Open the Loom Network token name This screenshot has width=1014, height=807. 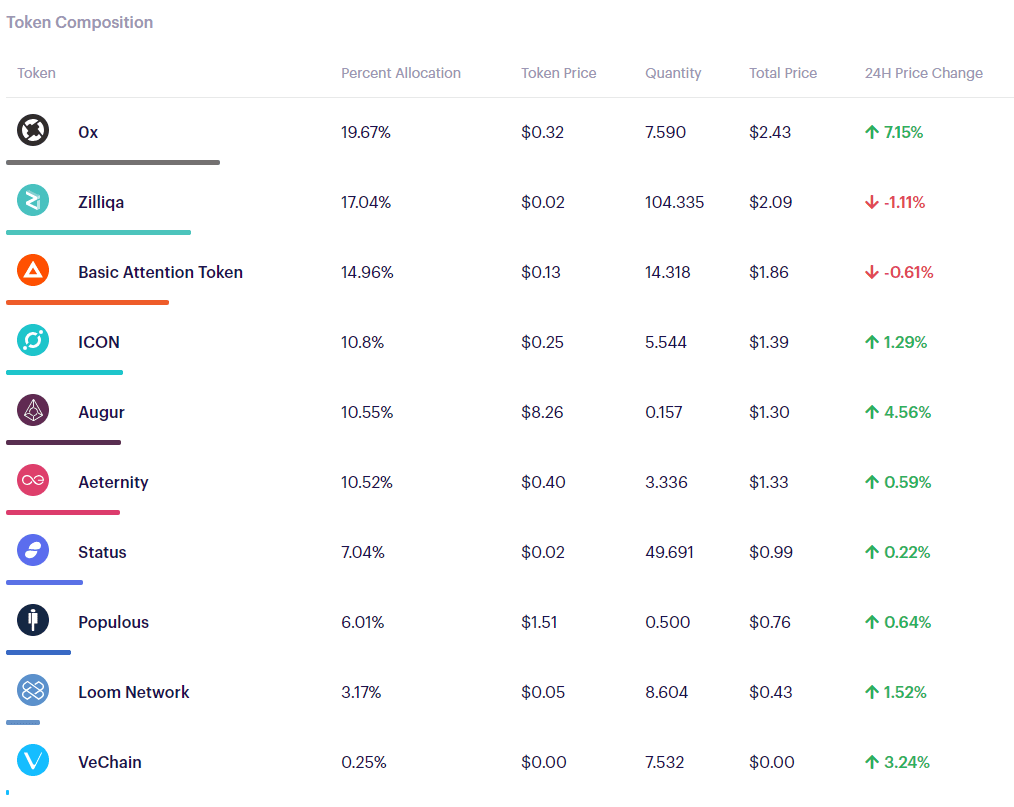tap(134, 692)
